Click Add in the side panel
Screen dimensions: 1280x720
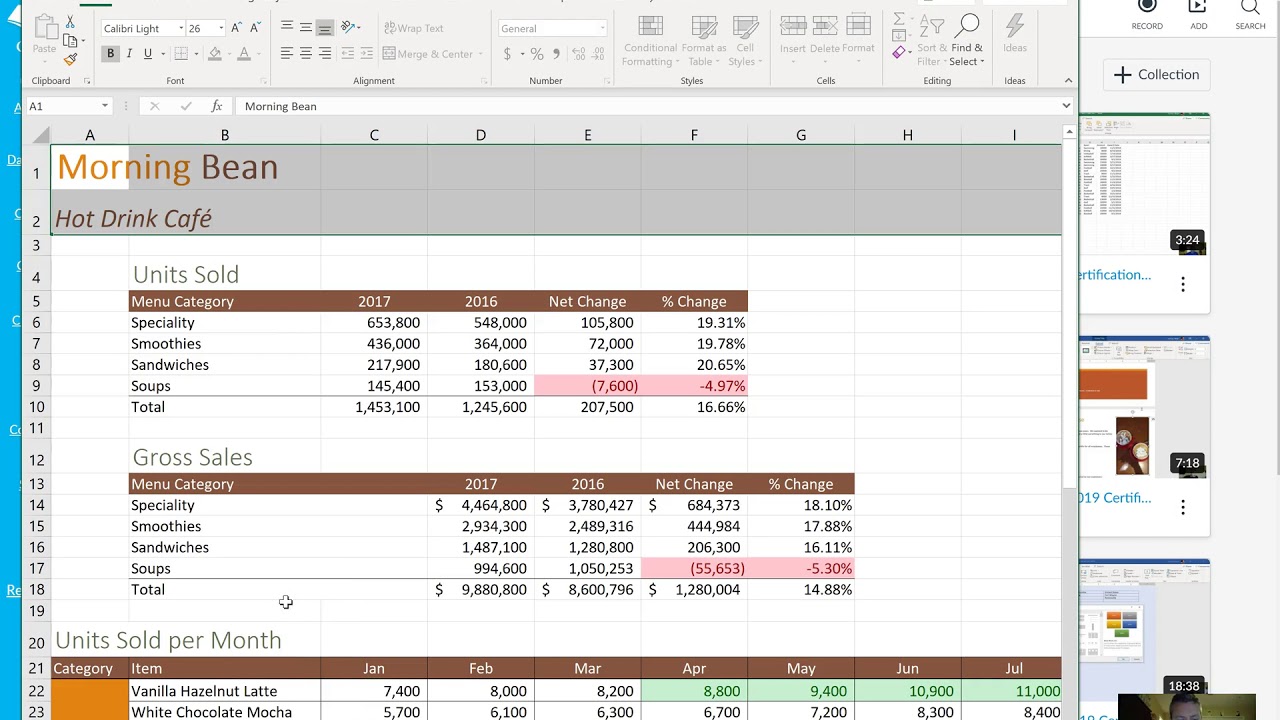(1198, 14)
